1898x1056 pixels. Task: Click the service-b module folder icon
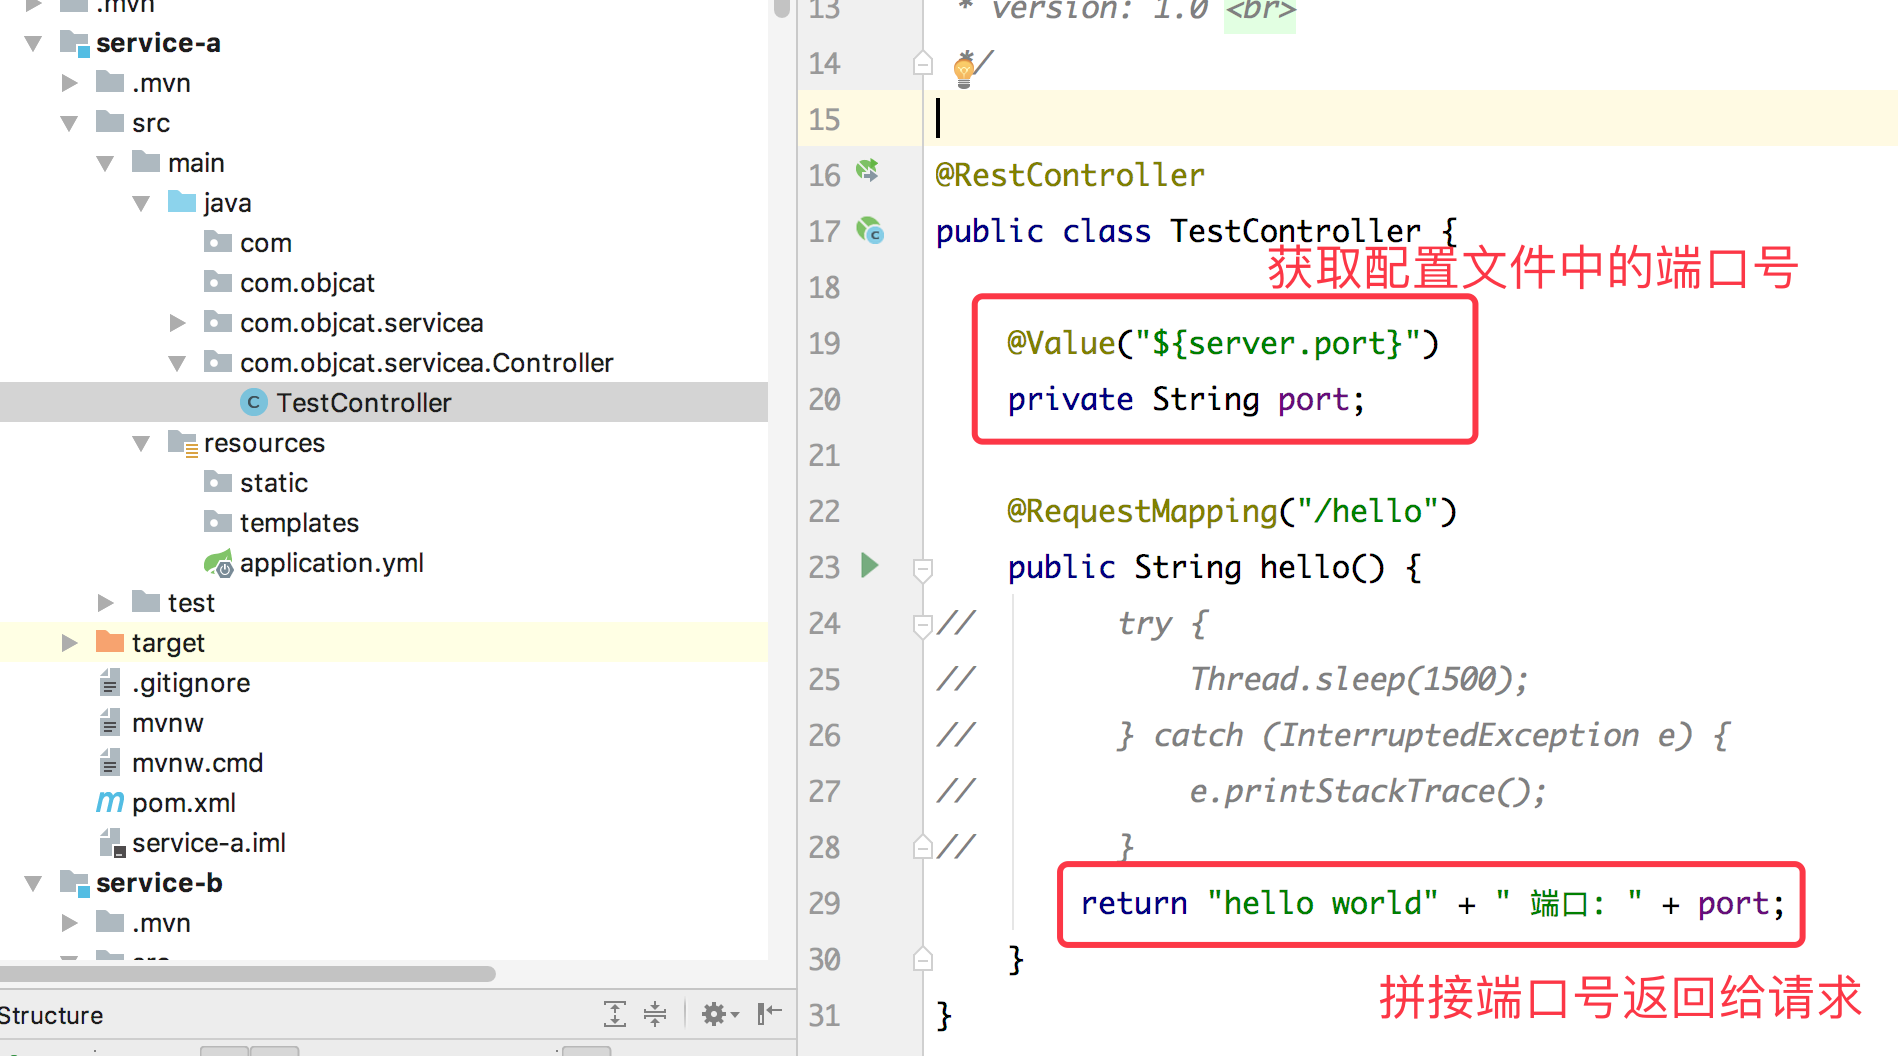coord(74,883)
